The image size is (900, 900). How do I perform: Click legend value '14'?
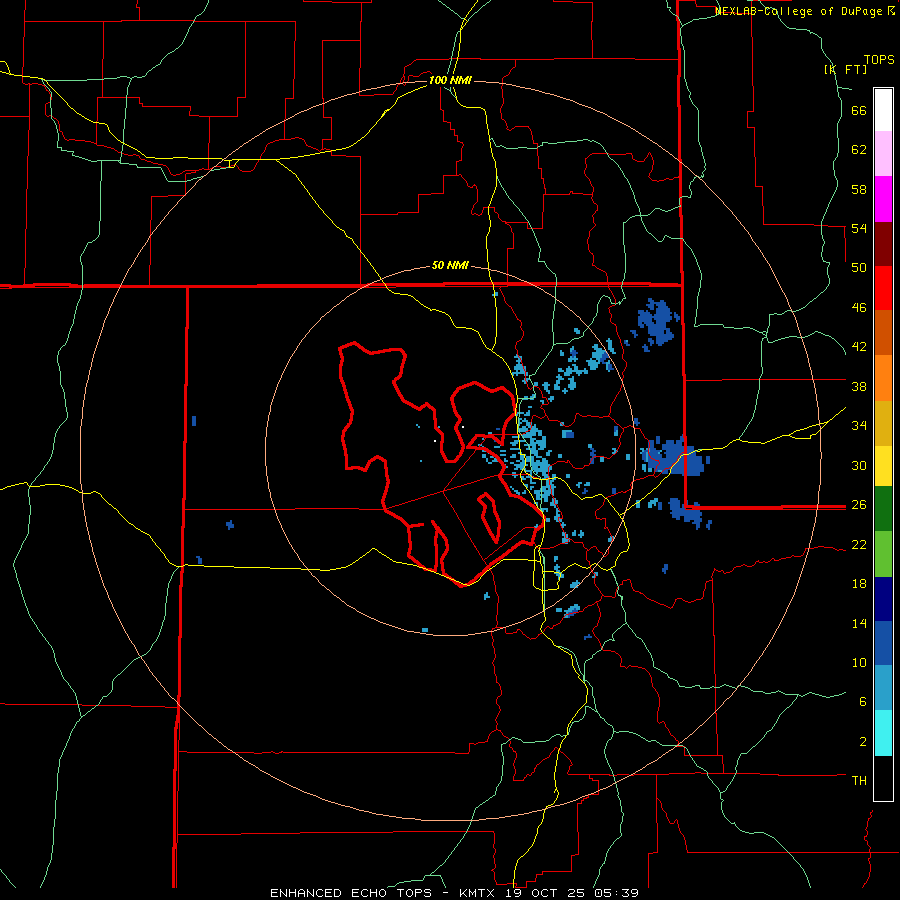[x=859, y=623]
